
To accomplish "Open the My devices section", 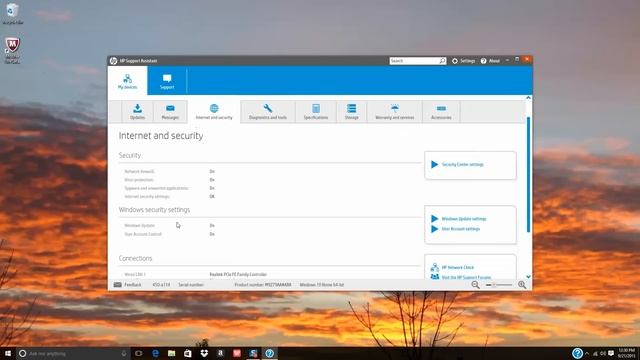I will click(127, 81).
